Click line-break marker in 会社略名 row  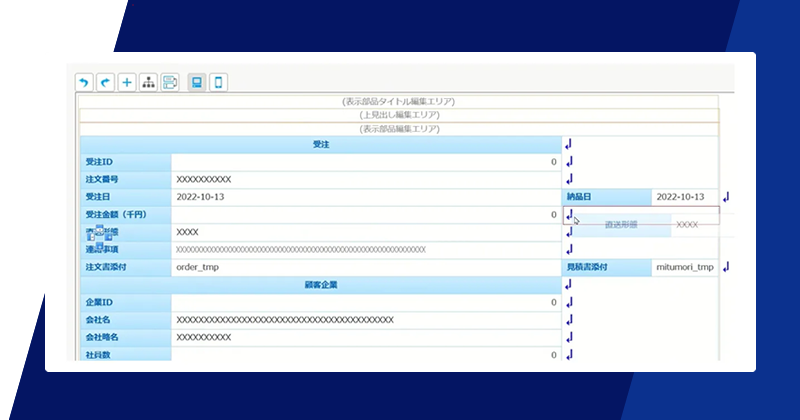tap(569, 337)
